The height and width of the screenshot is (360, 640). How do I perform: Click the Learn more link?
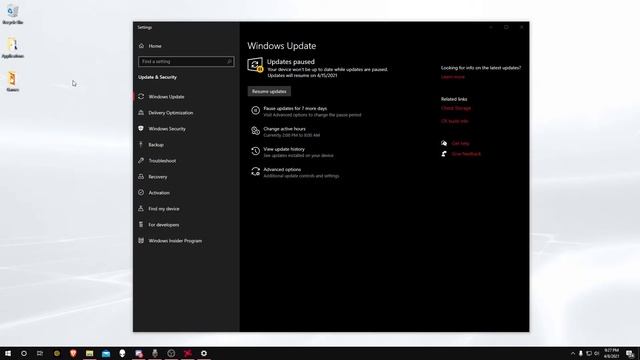[x=453, y=77]
